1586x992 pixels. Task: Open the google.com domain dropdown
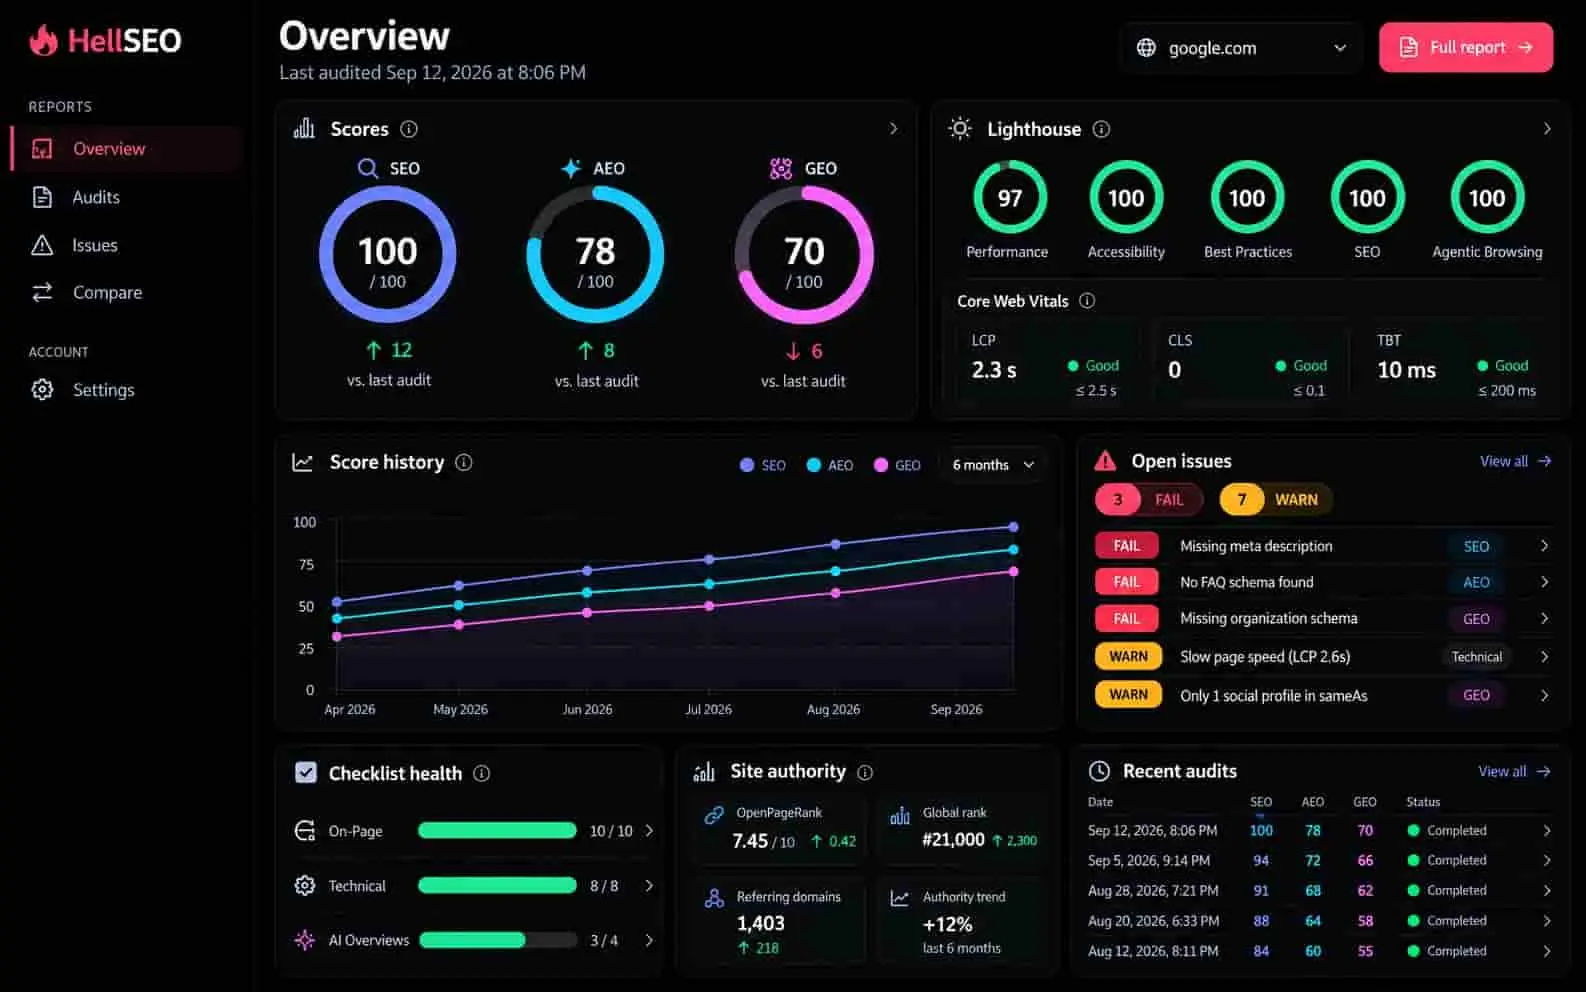pyautogui.click(x=1241, y=47)
